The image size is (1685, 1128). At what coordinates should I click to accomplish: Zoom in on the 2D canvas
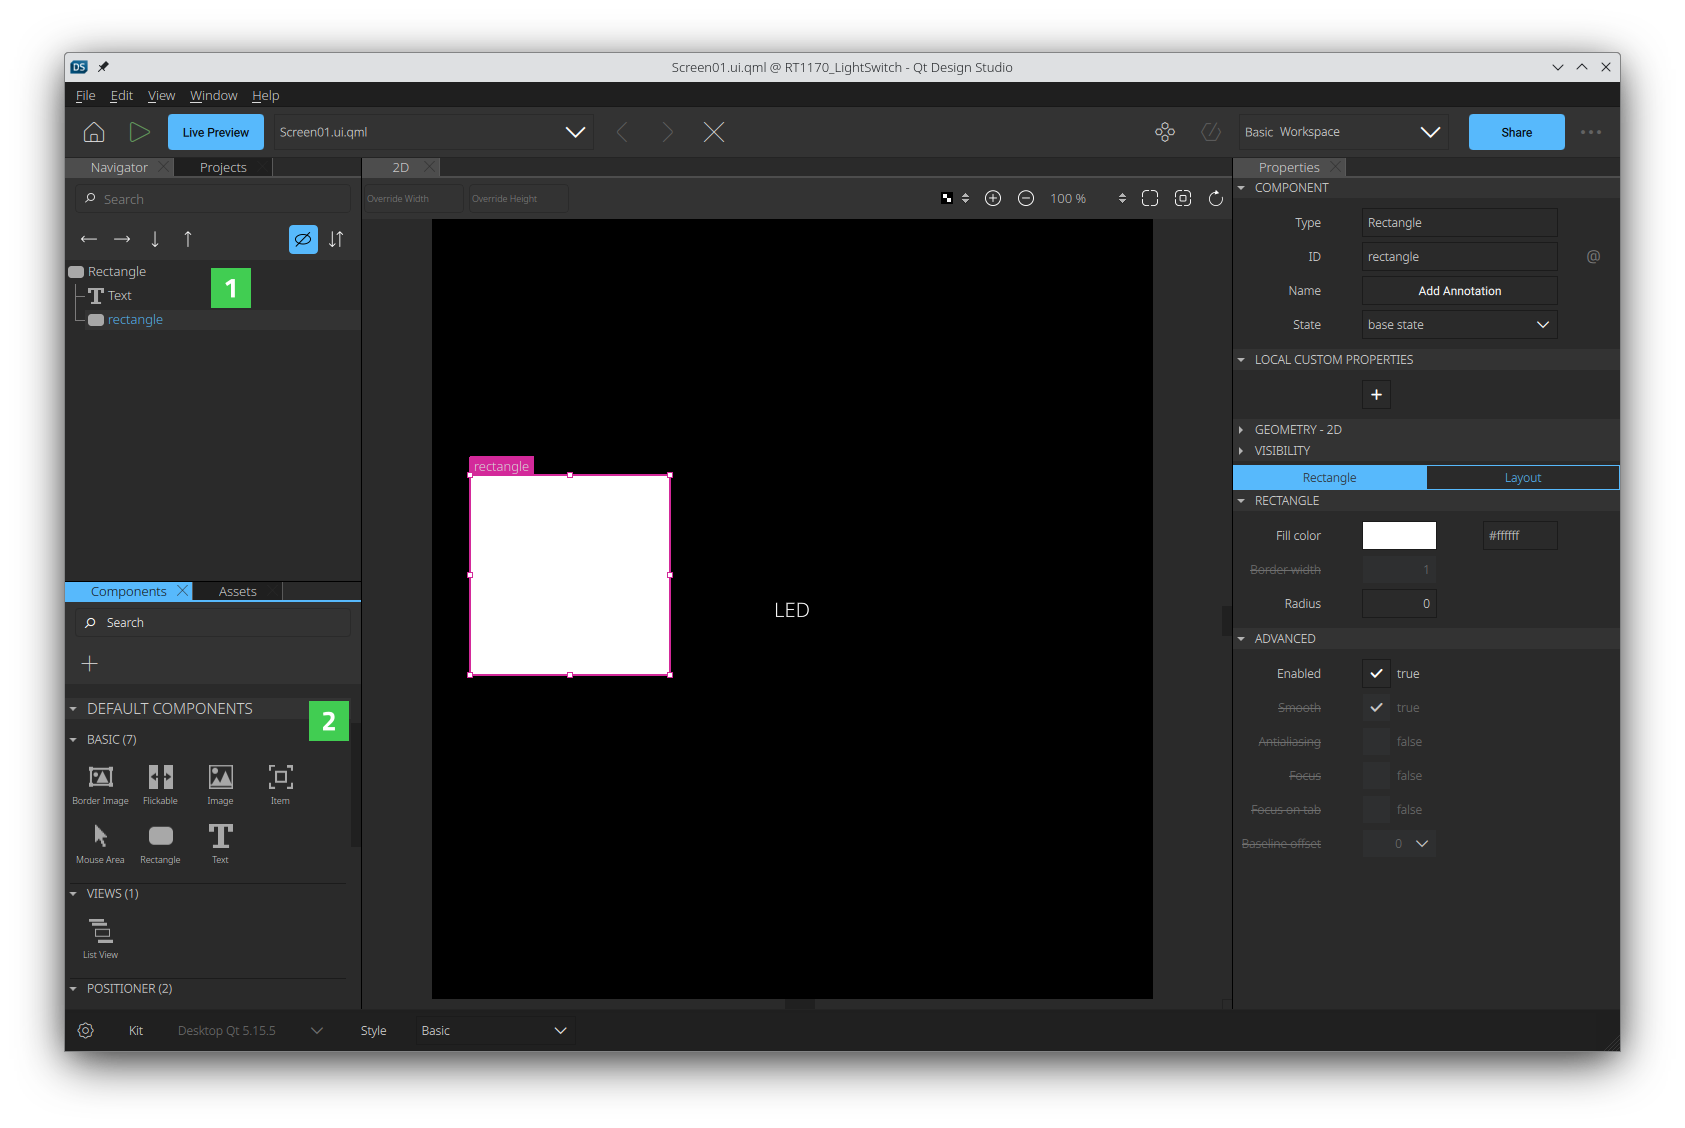click(993, 198)
